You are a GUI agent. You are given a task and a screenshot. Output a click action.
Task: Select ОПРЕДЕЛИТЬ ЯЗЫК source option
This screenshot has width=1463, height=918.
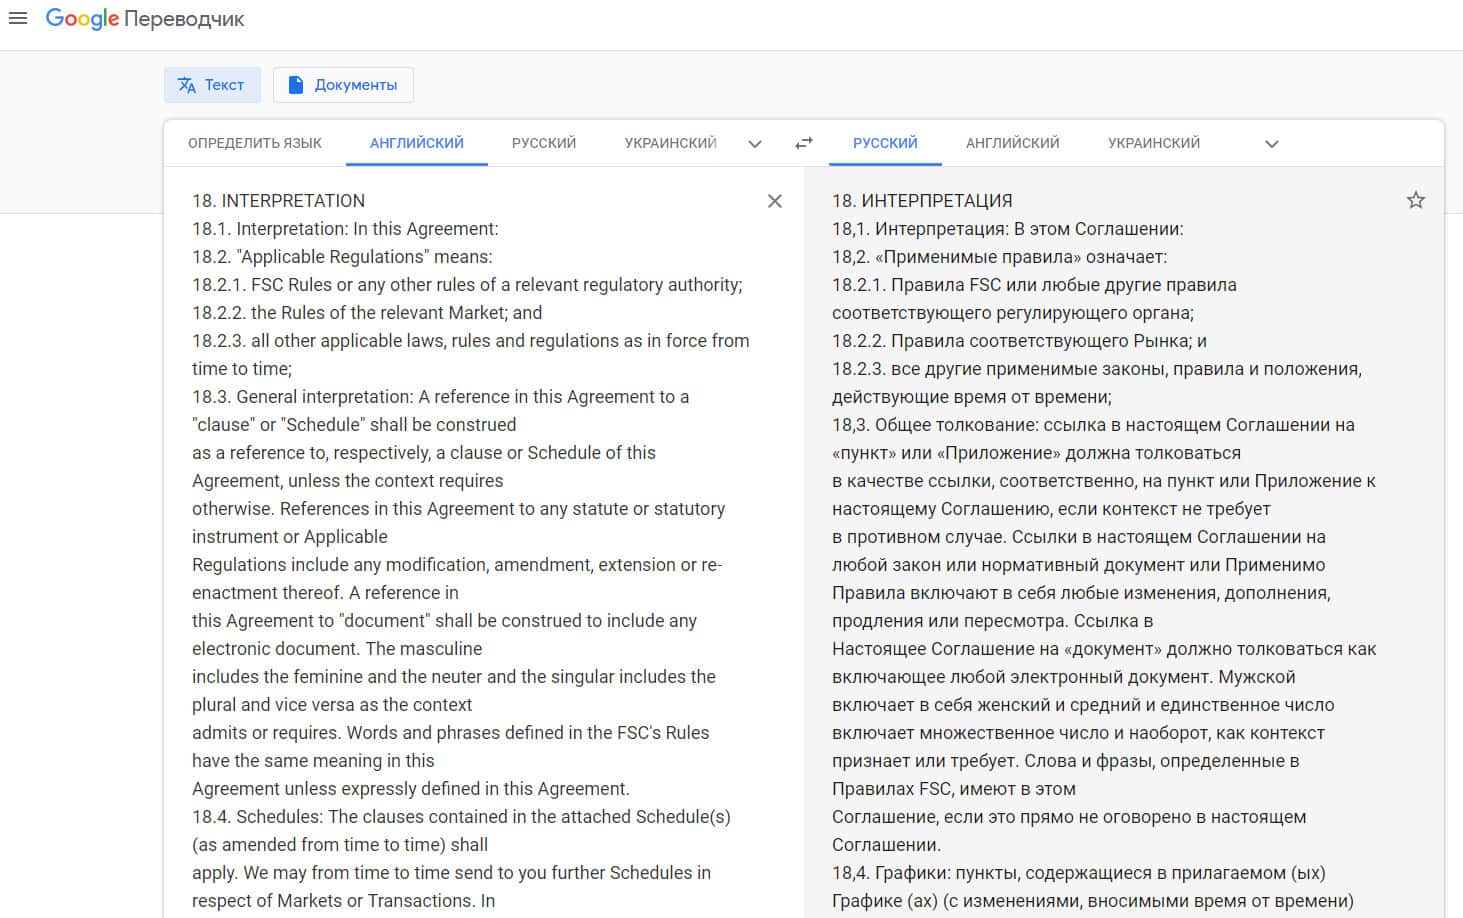coord(255,143)
